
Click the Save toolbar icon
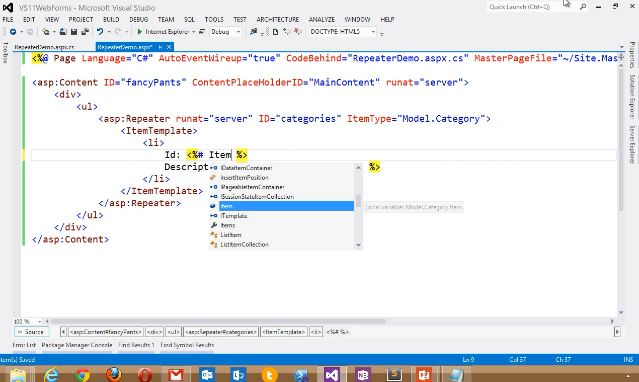(74, 31)
